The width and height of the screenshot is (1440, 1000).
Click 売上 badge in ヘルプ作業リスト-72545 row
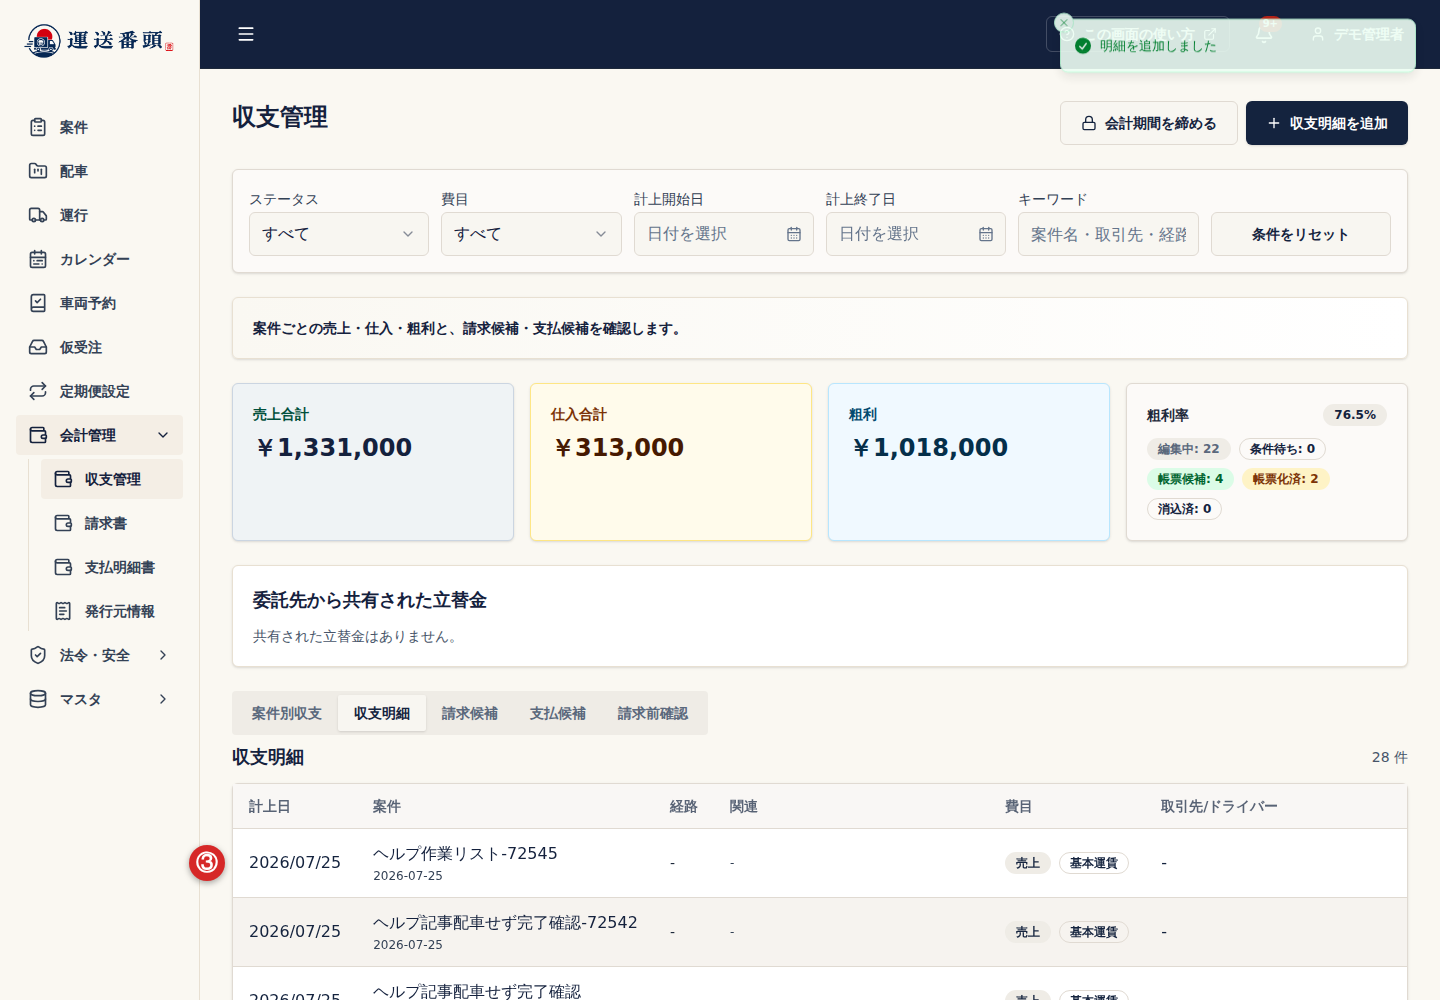[x=1028, y=863]
